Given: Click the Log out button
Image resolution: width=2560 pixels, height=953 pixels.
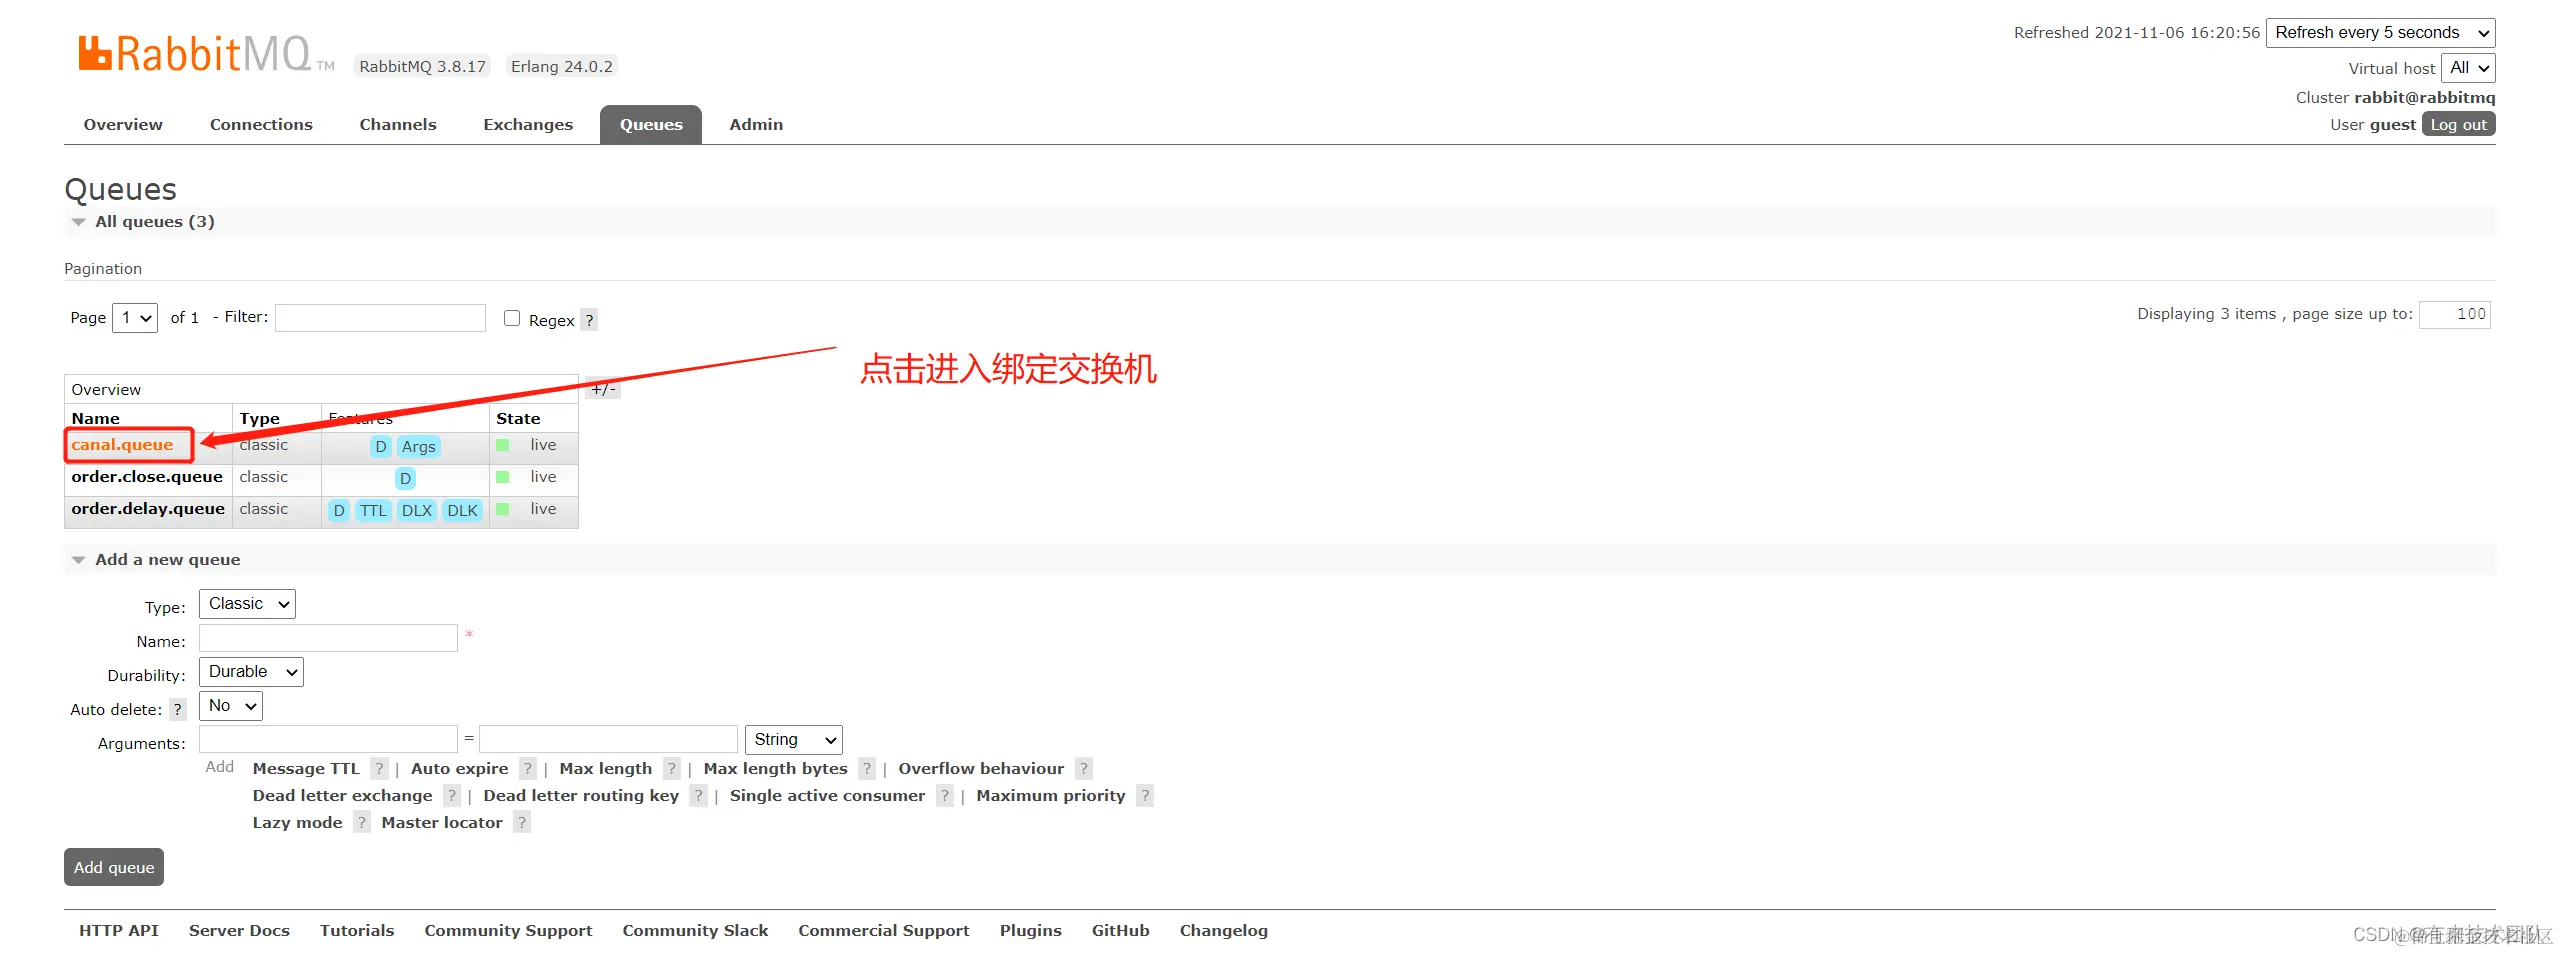Looking at the screenshot, I should tap(2458, 125).
